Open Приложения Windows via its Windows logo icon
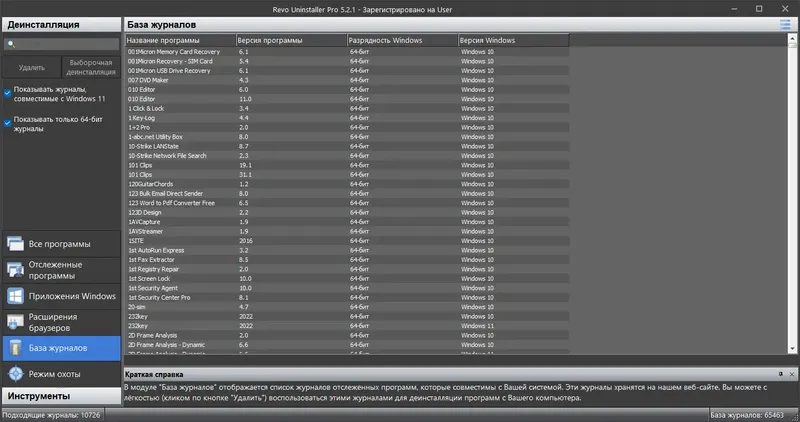Screen dimensions: 800x422 pos(15,296)
